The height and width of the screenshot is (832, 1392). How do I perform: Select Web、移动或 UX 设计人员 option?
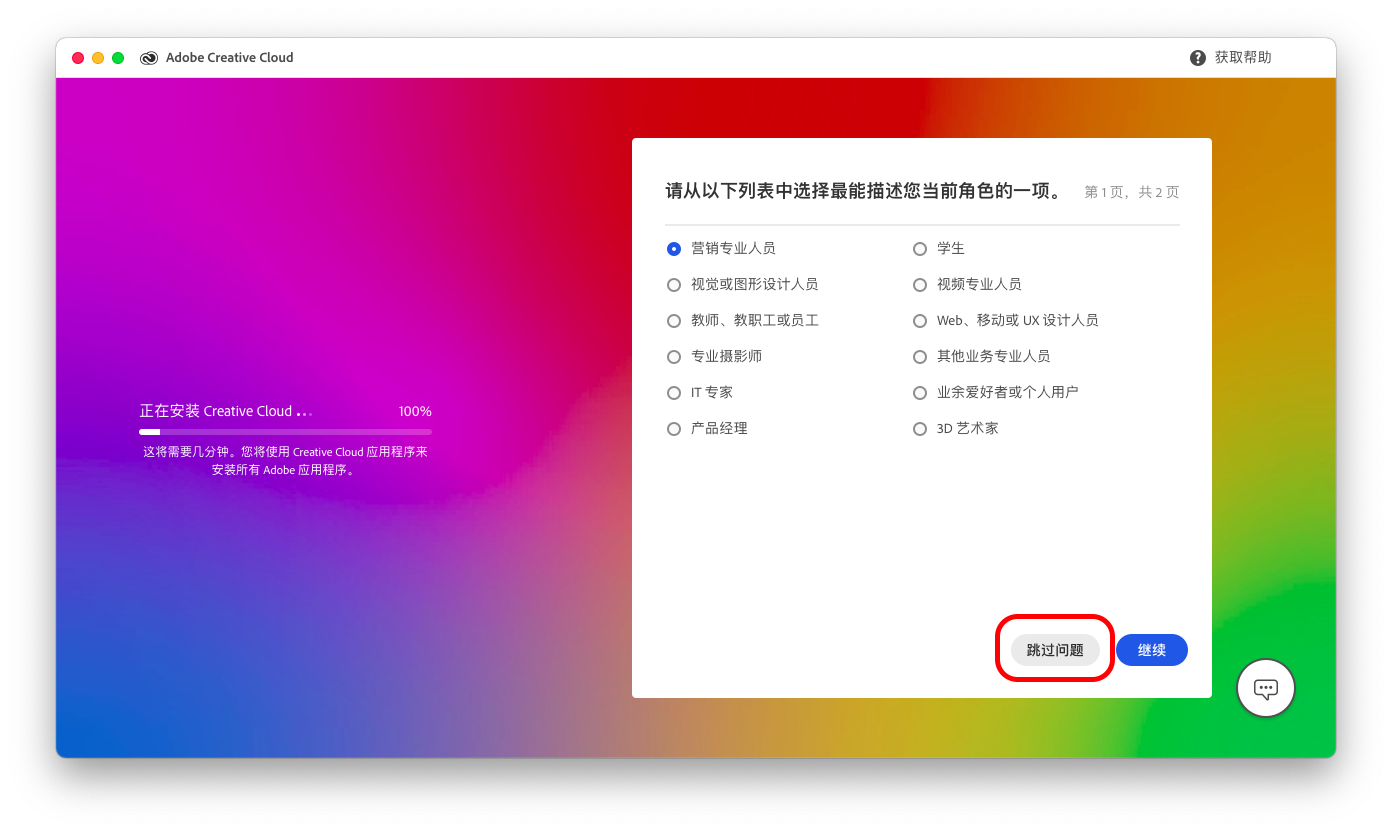click(x=920, y=321)
